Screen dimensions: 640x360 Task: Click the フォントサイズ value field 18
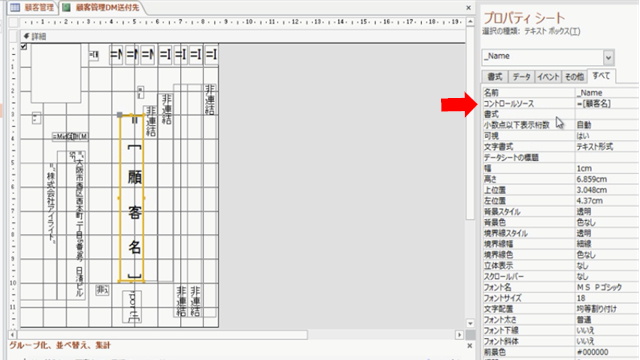point(607,298)
